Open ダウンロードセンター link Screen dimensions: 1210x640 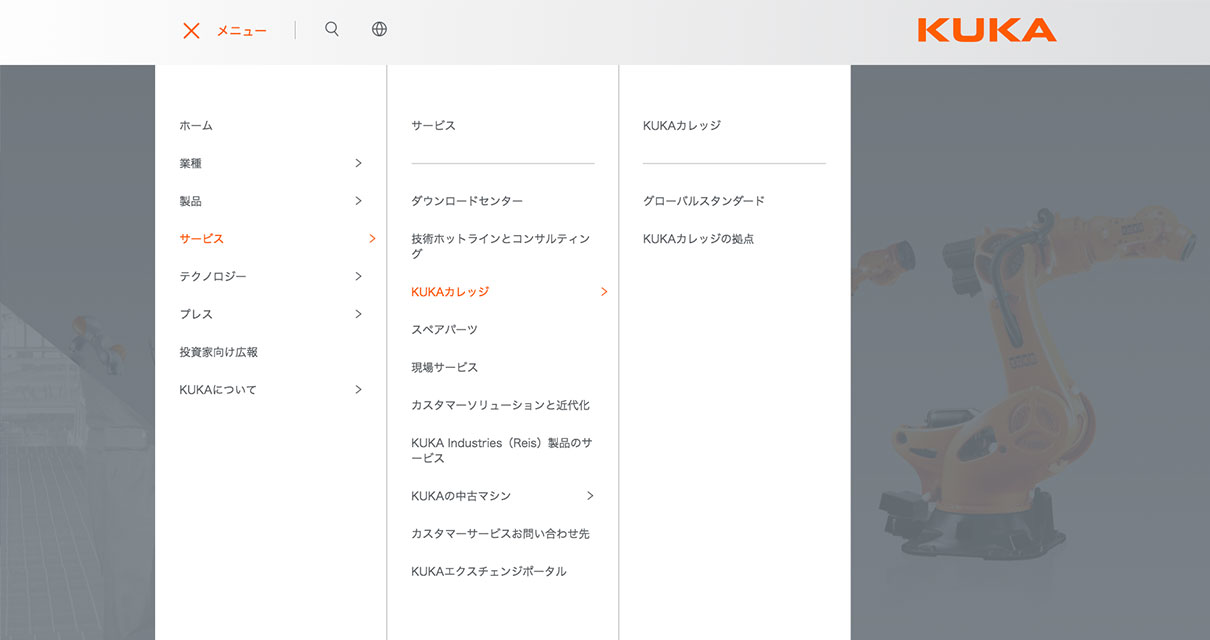coord(467,201)
